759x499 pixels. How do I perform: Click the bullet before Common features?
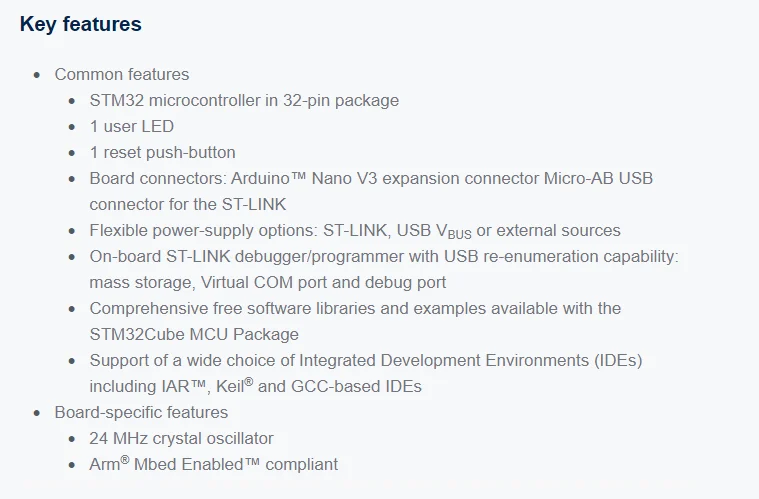tap(37, 75)
